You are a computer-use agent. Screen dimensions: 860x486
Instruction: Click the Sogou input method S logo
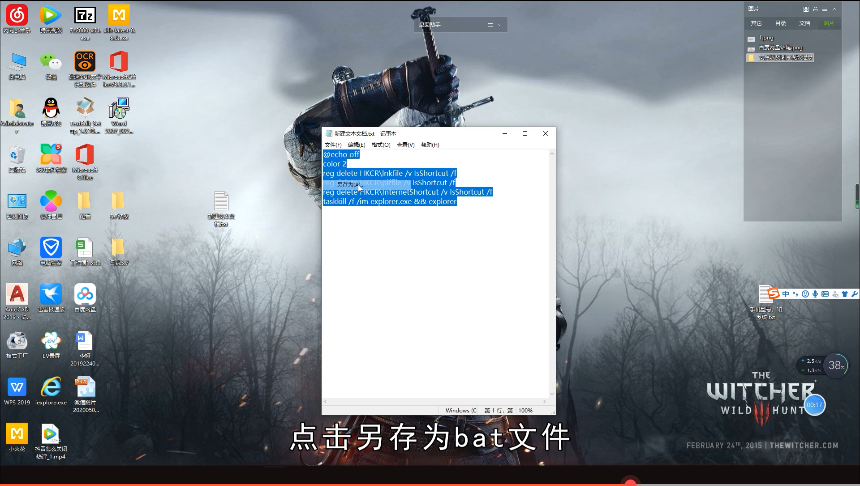pos(774,293)
